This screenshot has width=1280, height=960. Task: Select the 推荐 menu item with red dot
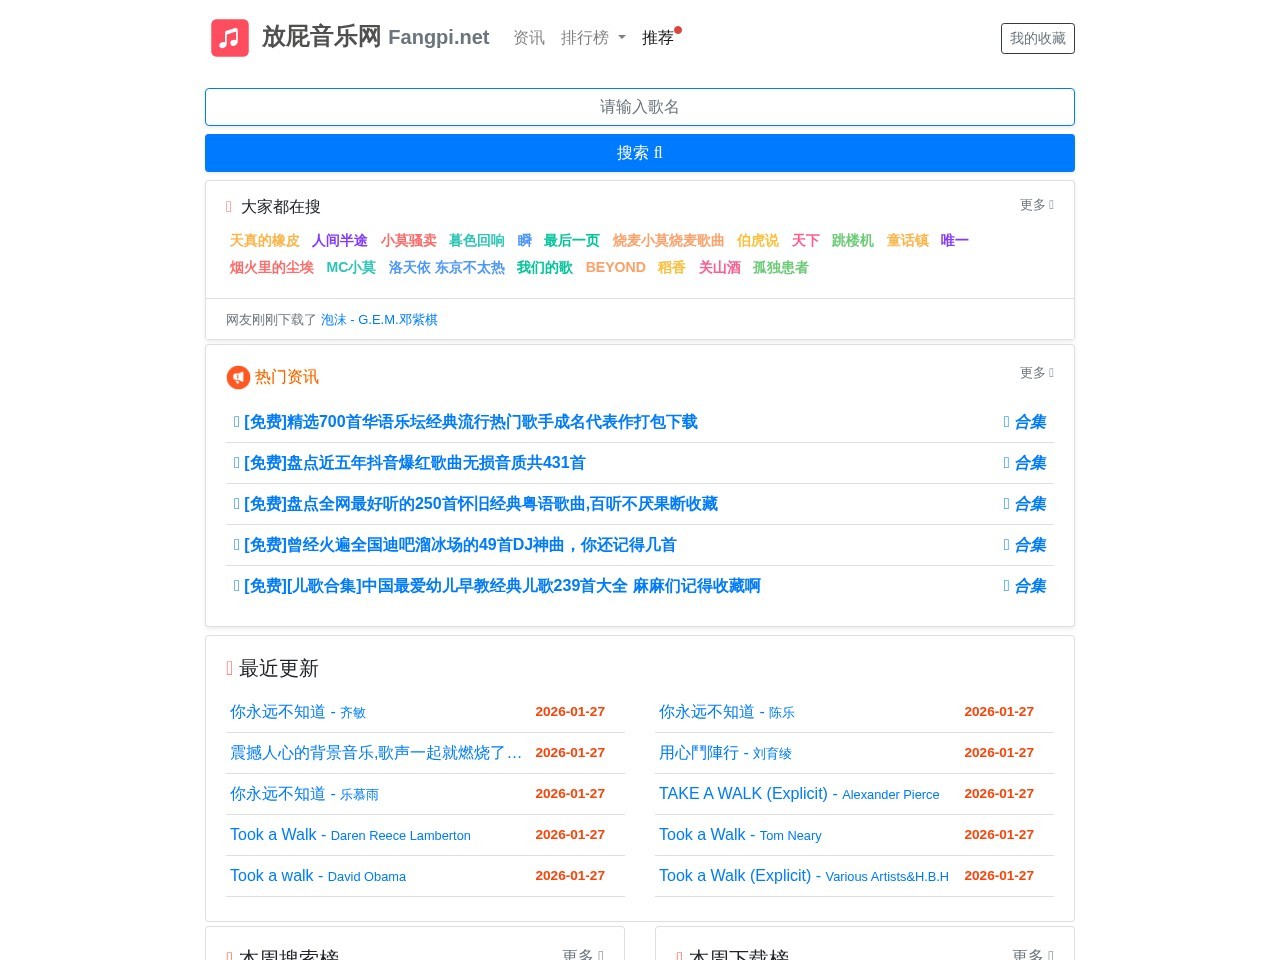(657, 38)
